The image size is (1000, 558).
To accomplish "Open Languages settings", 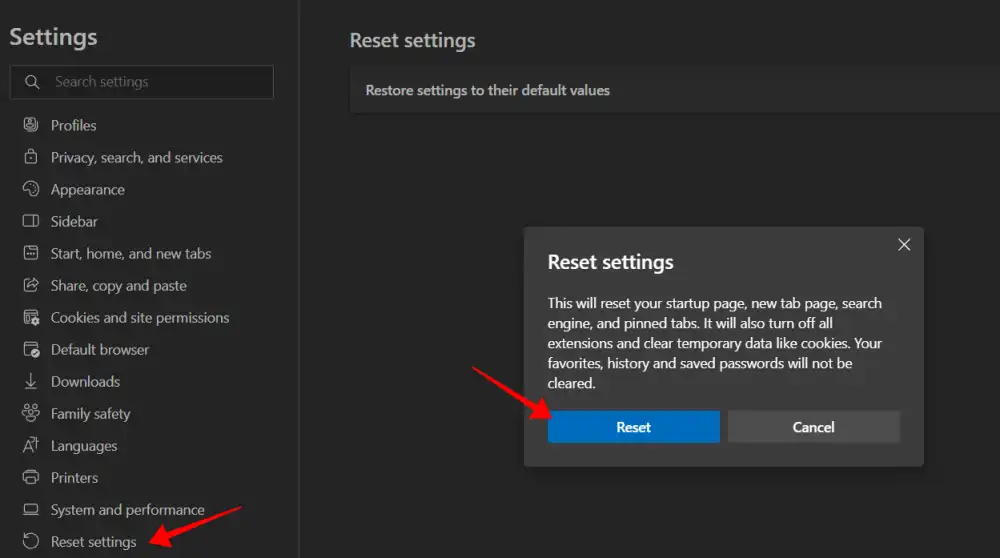I will tap(84, 446).
